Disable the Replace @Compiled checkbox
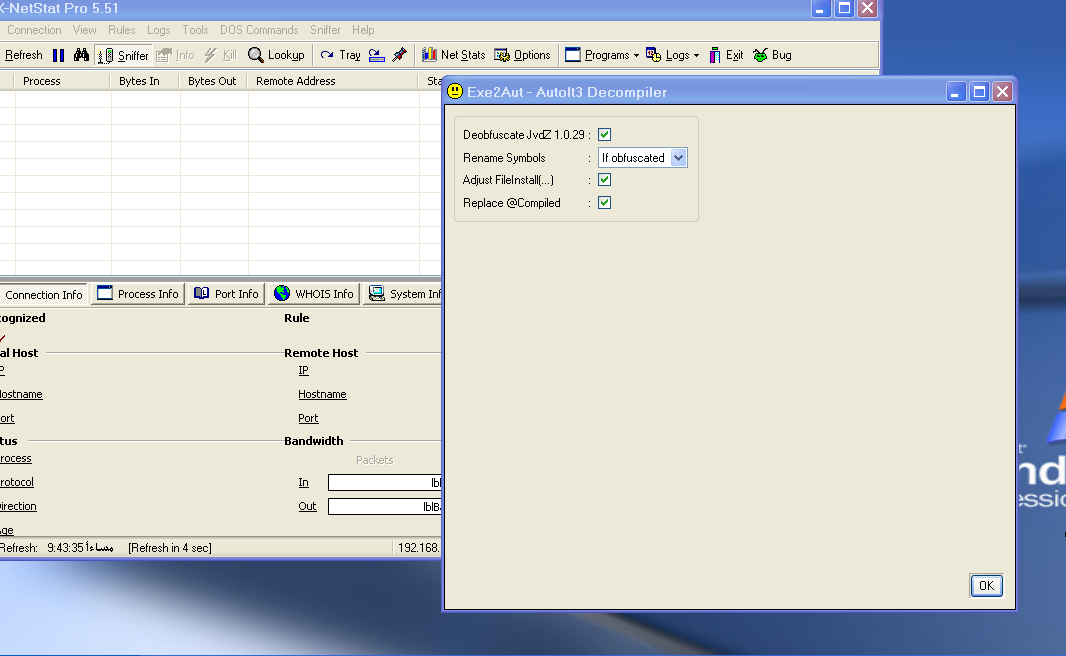 (x=604, y=203)
